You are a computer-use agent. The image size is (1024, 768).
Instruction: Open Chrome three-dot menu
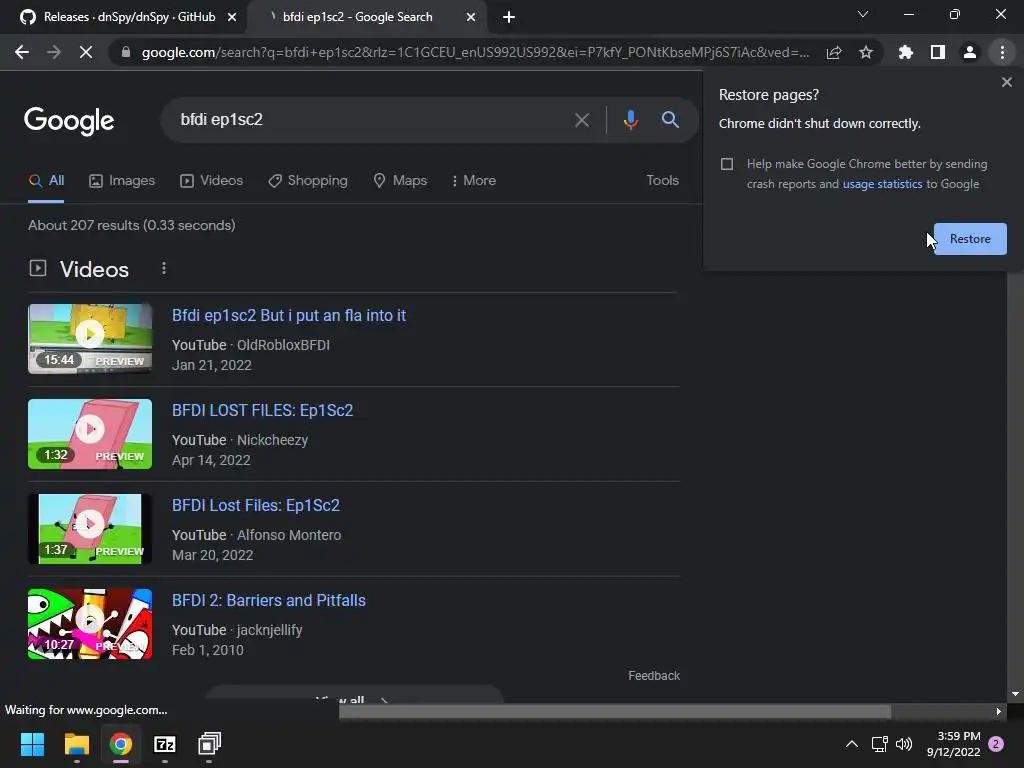pyautogui.click(x=1002, y=52)
